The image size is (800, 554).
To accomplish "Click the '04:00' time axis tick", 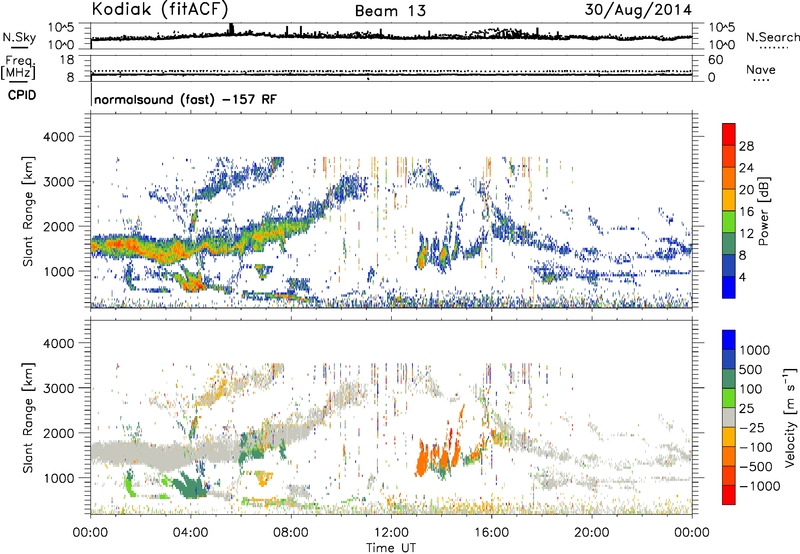I will pos(190,533).
